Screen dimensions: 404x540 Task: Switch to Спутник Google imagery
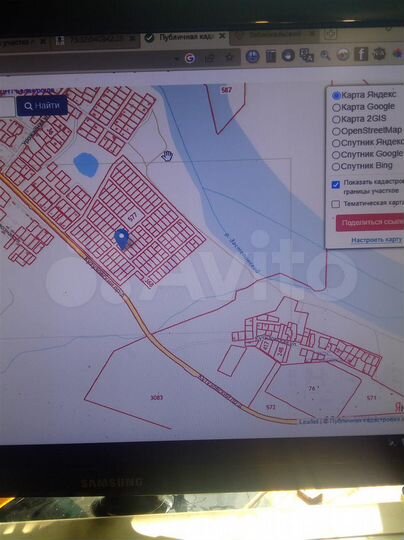pos(336,155)
